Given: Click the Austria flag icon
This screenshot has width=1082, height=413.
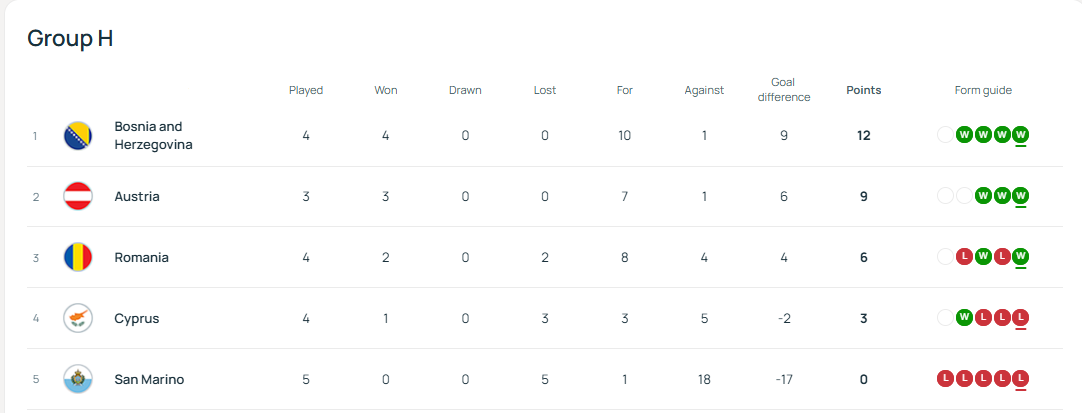Looking at the screenshot, I should point(78,197).
